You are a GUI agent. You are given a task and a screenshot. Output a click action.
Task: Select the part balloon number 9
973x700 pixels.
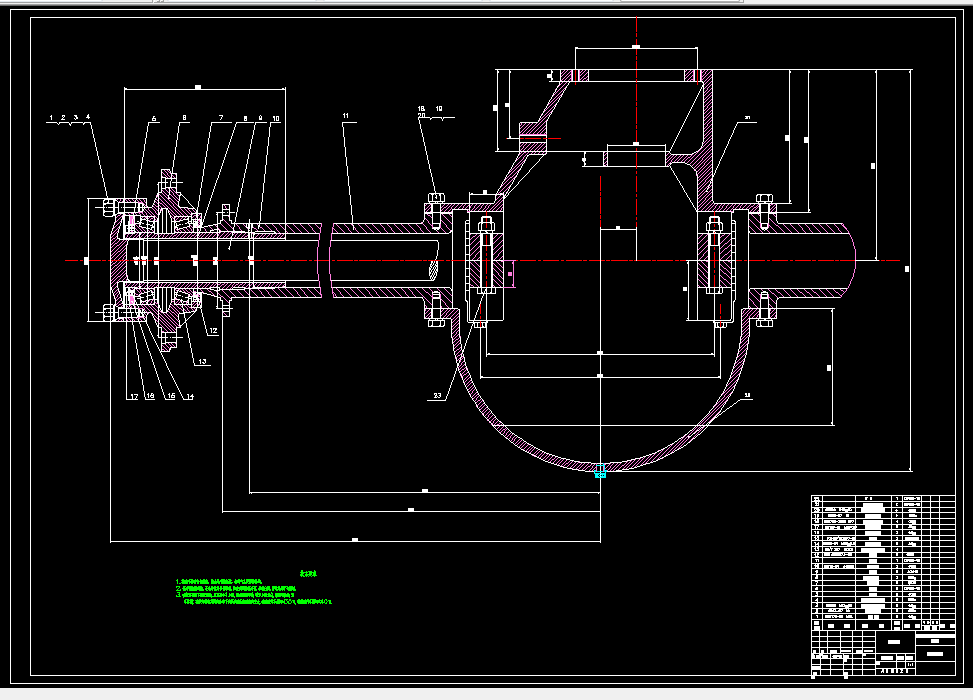pos(261,118)
